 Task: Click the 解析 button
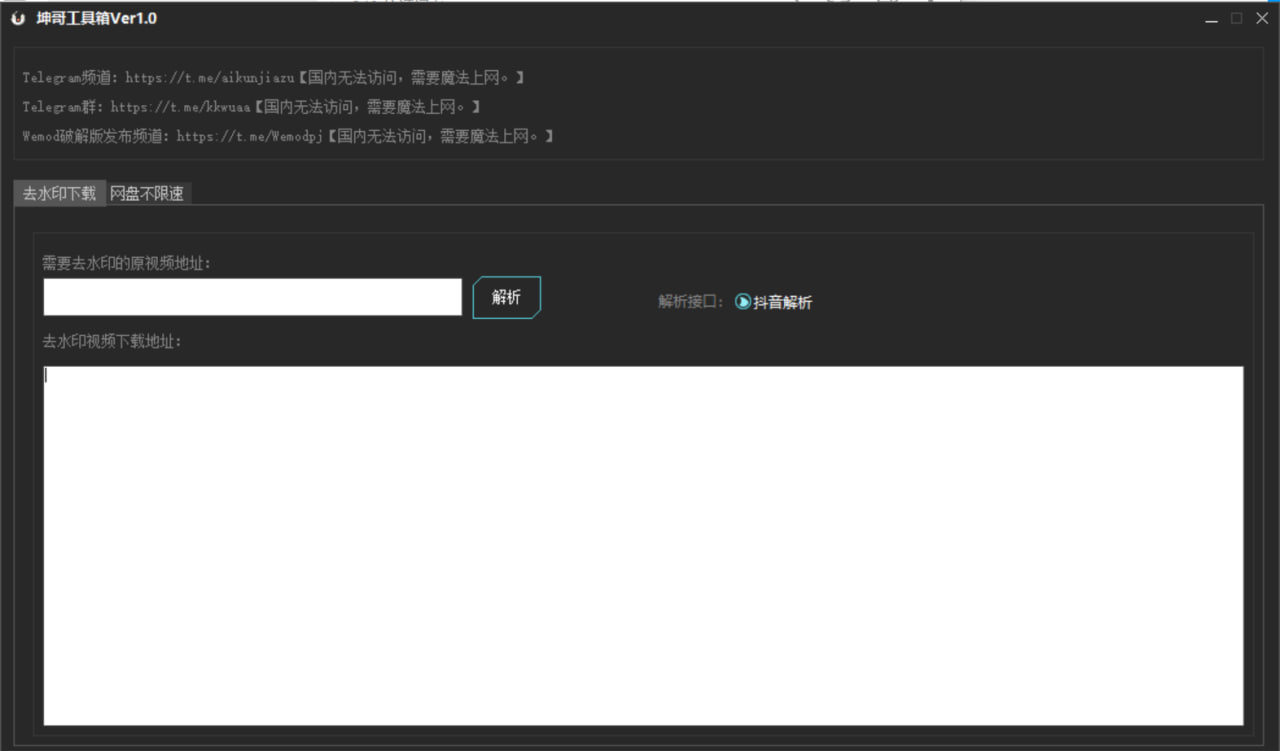507,297
